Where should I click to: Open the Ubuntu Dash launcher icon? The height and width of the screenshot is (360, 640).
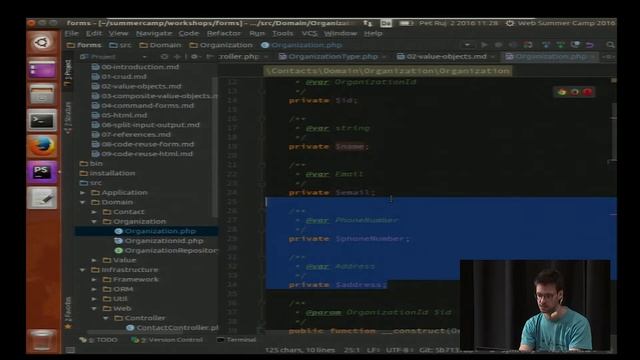(42, 42)
